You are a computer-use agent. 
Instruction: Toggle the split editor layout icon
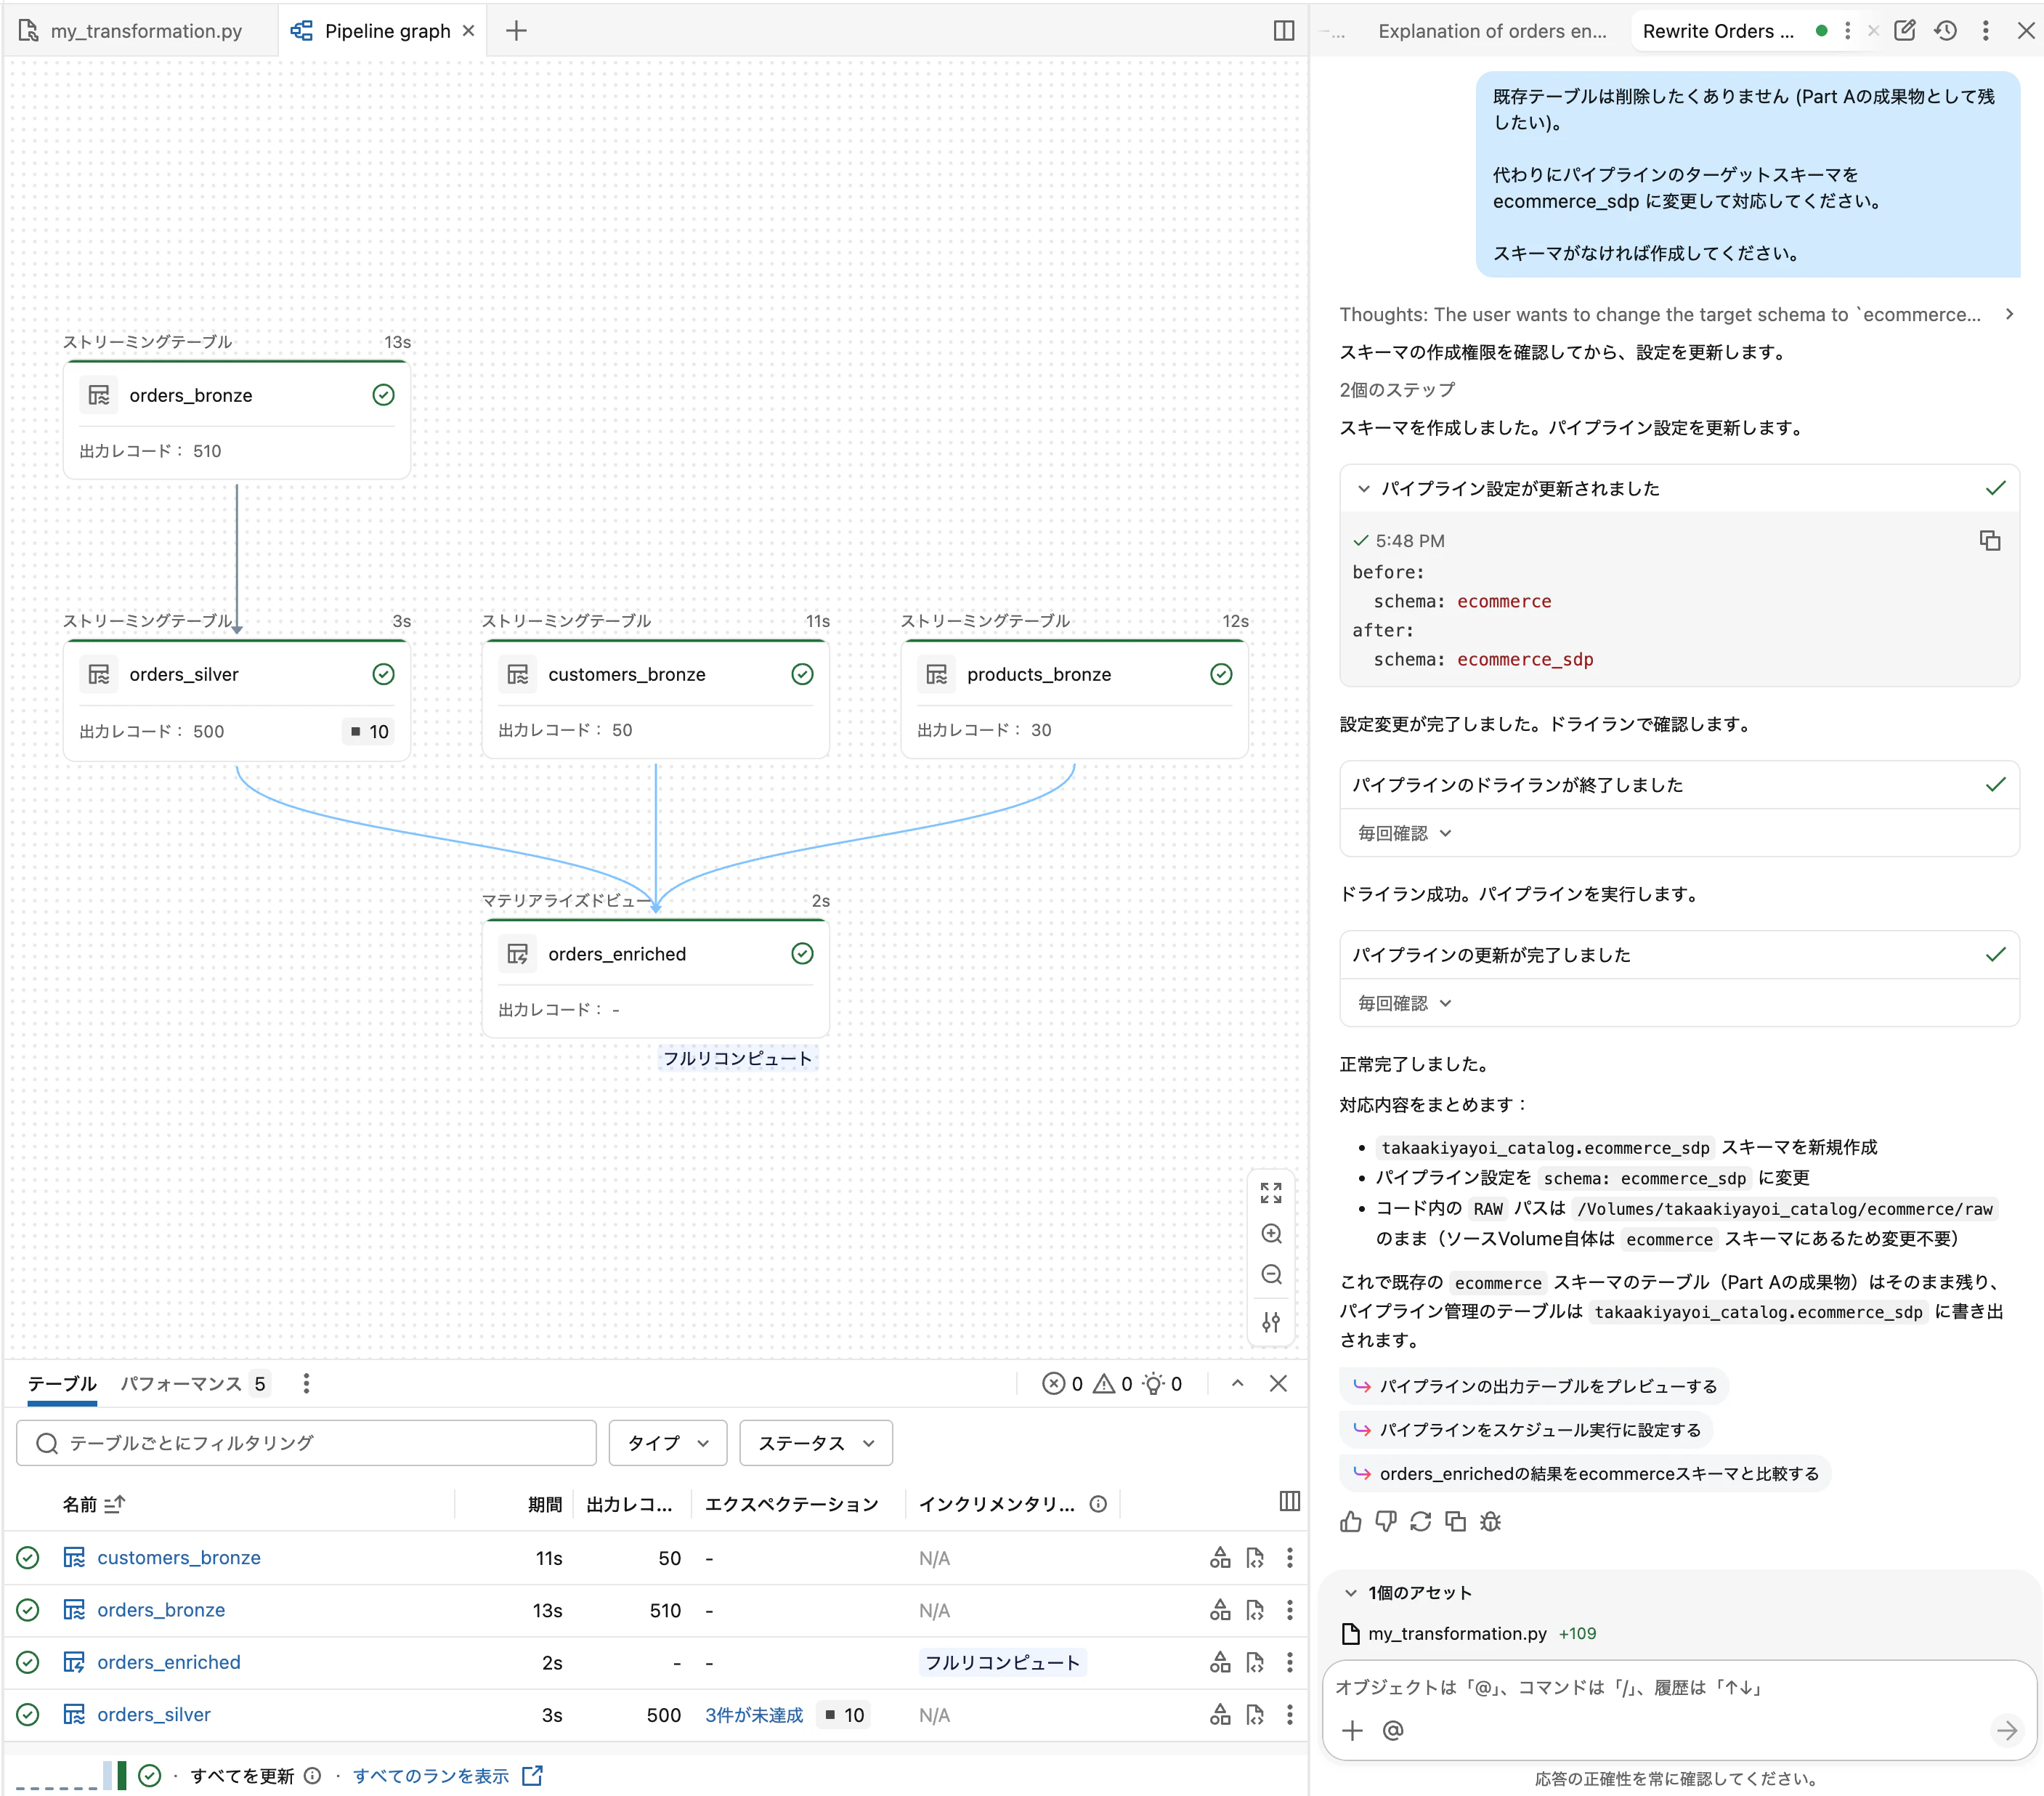tap(1284, 31)
